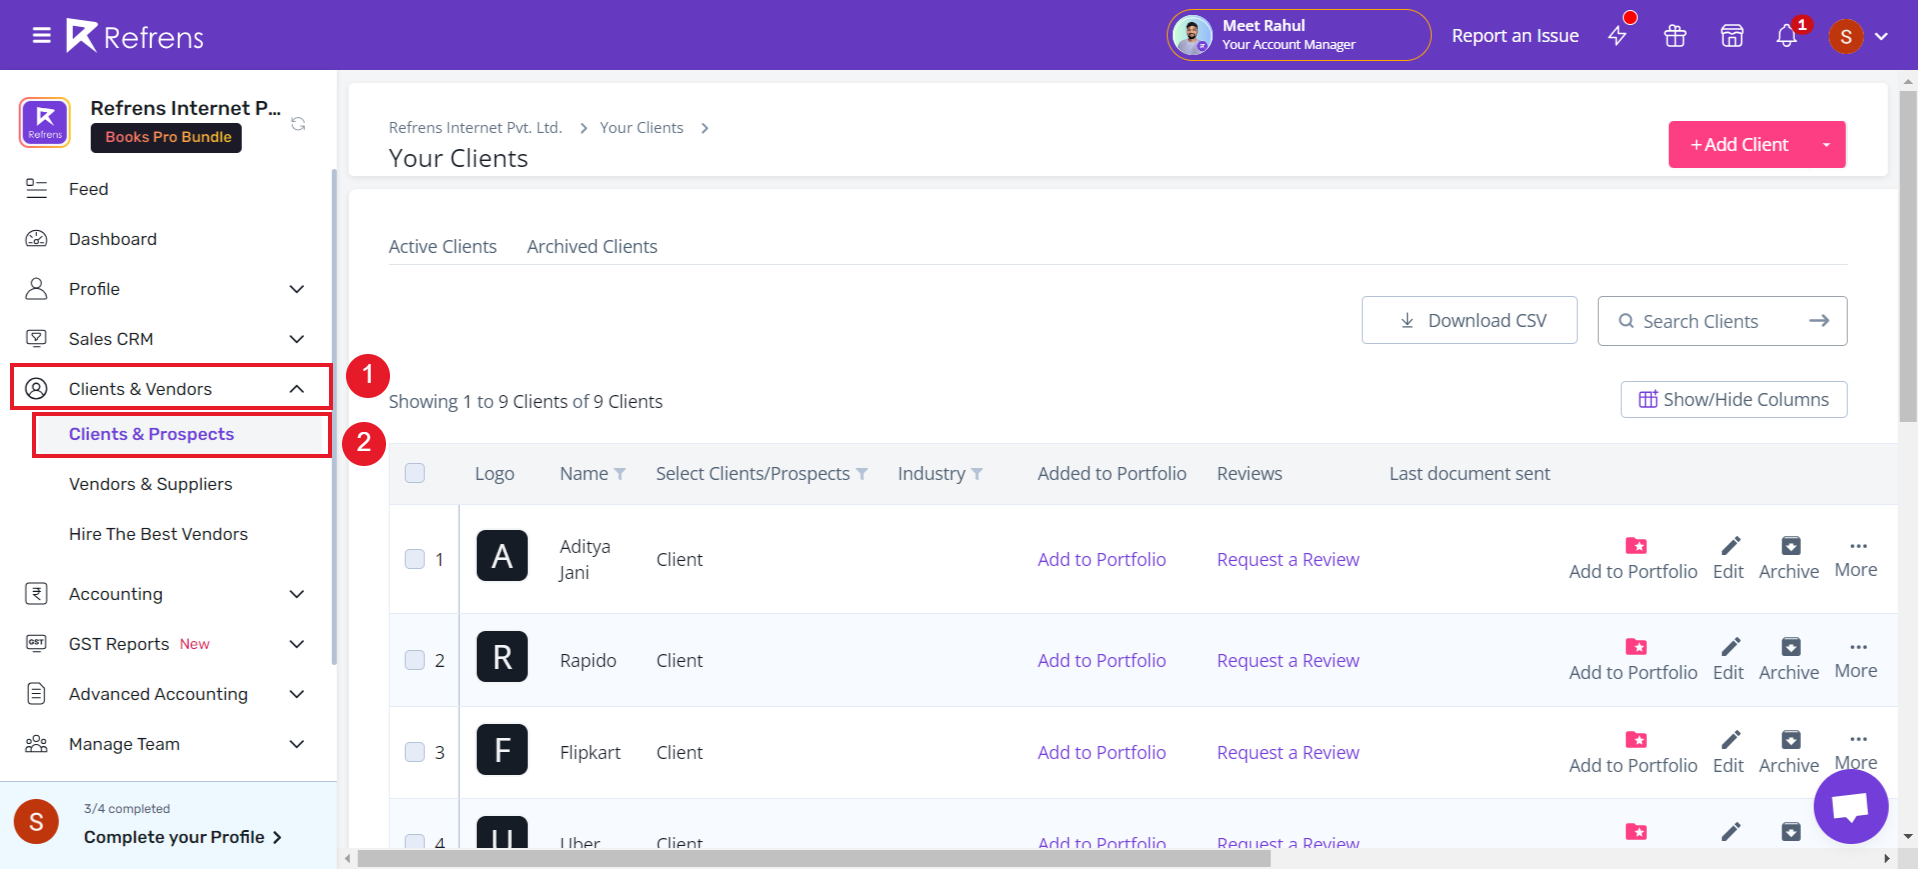The image size is (1918, 869).
Task: Filter Select Clients/Prospects column
Action: (862, 474)
